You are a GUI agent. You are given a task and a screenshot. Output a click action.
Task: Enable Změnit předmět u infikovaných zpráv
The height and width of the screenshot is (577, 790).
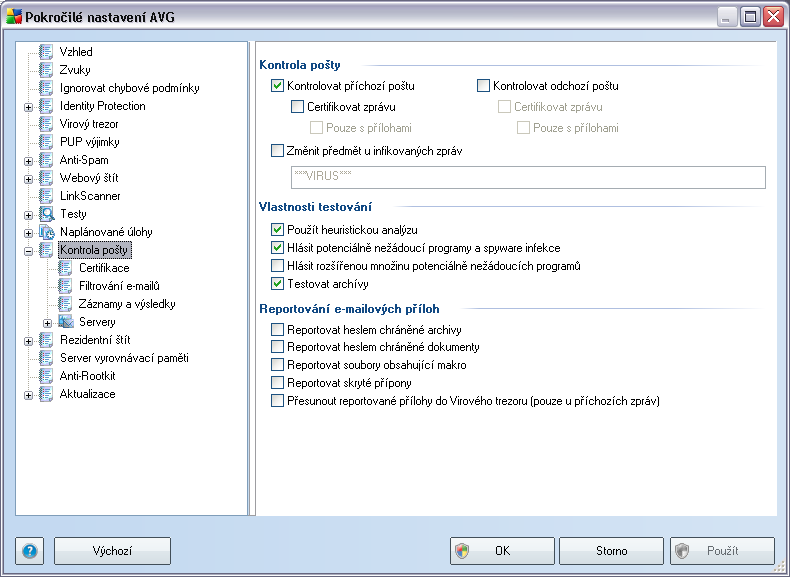tap(277, 151)
